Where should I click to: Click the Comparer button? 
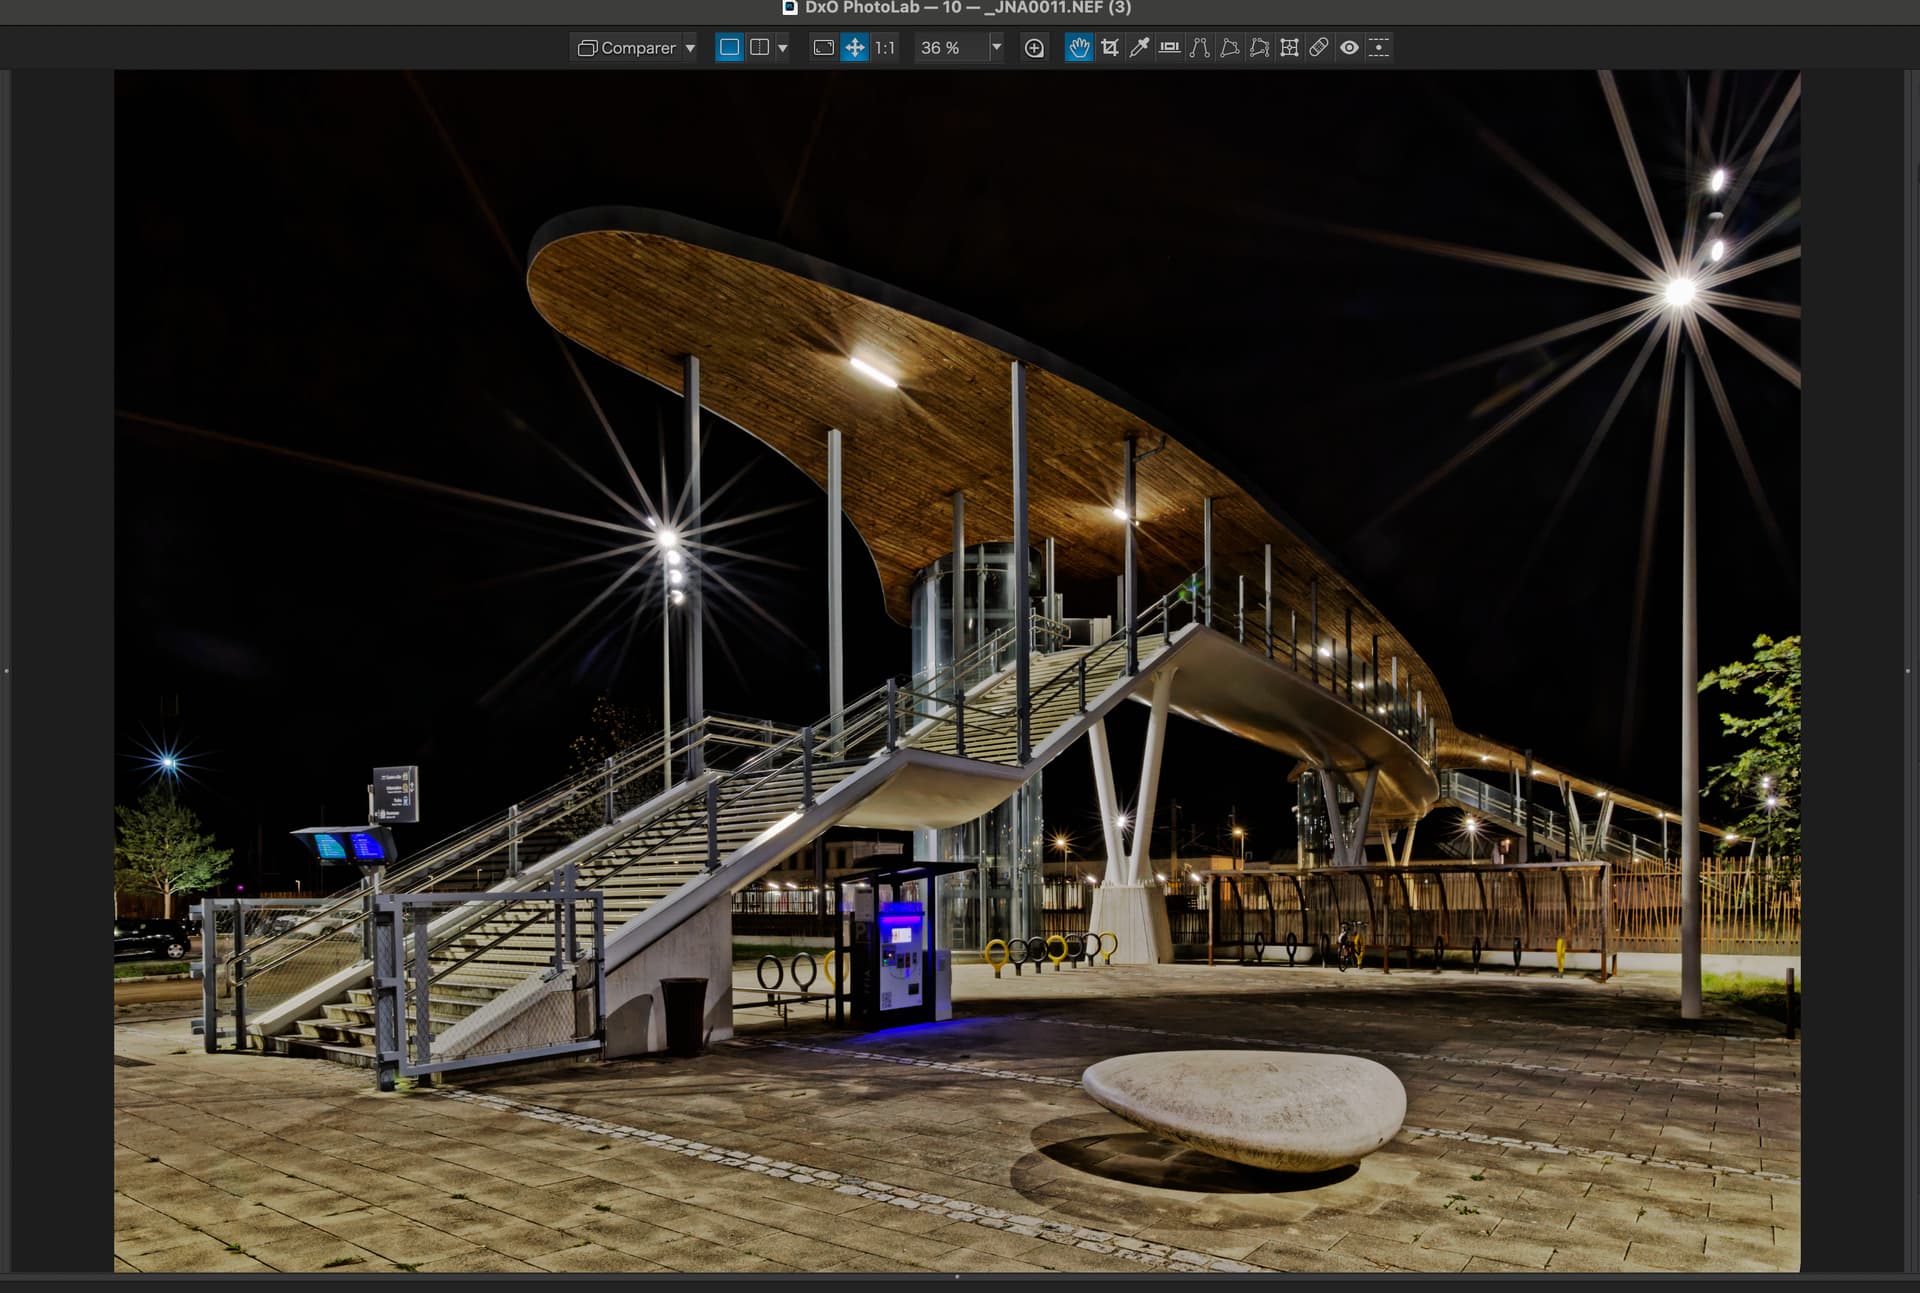tap(627, 48)
